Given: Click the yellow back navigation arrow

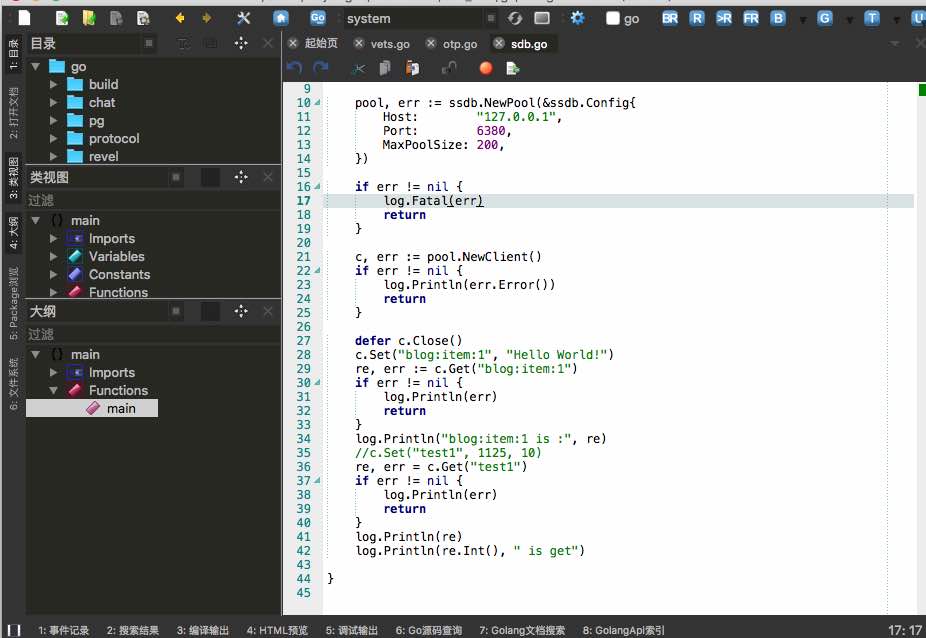Looking at the screenshot, I should pos(180,18).
